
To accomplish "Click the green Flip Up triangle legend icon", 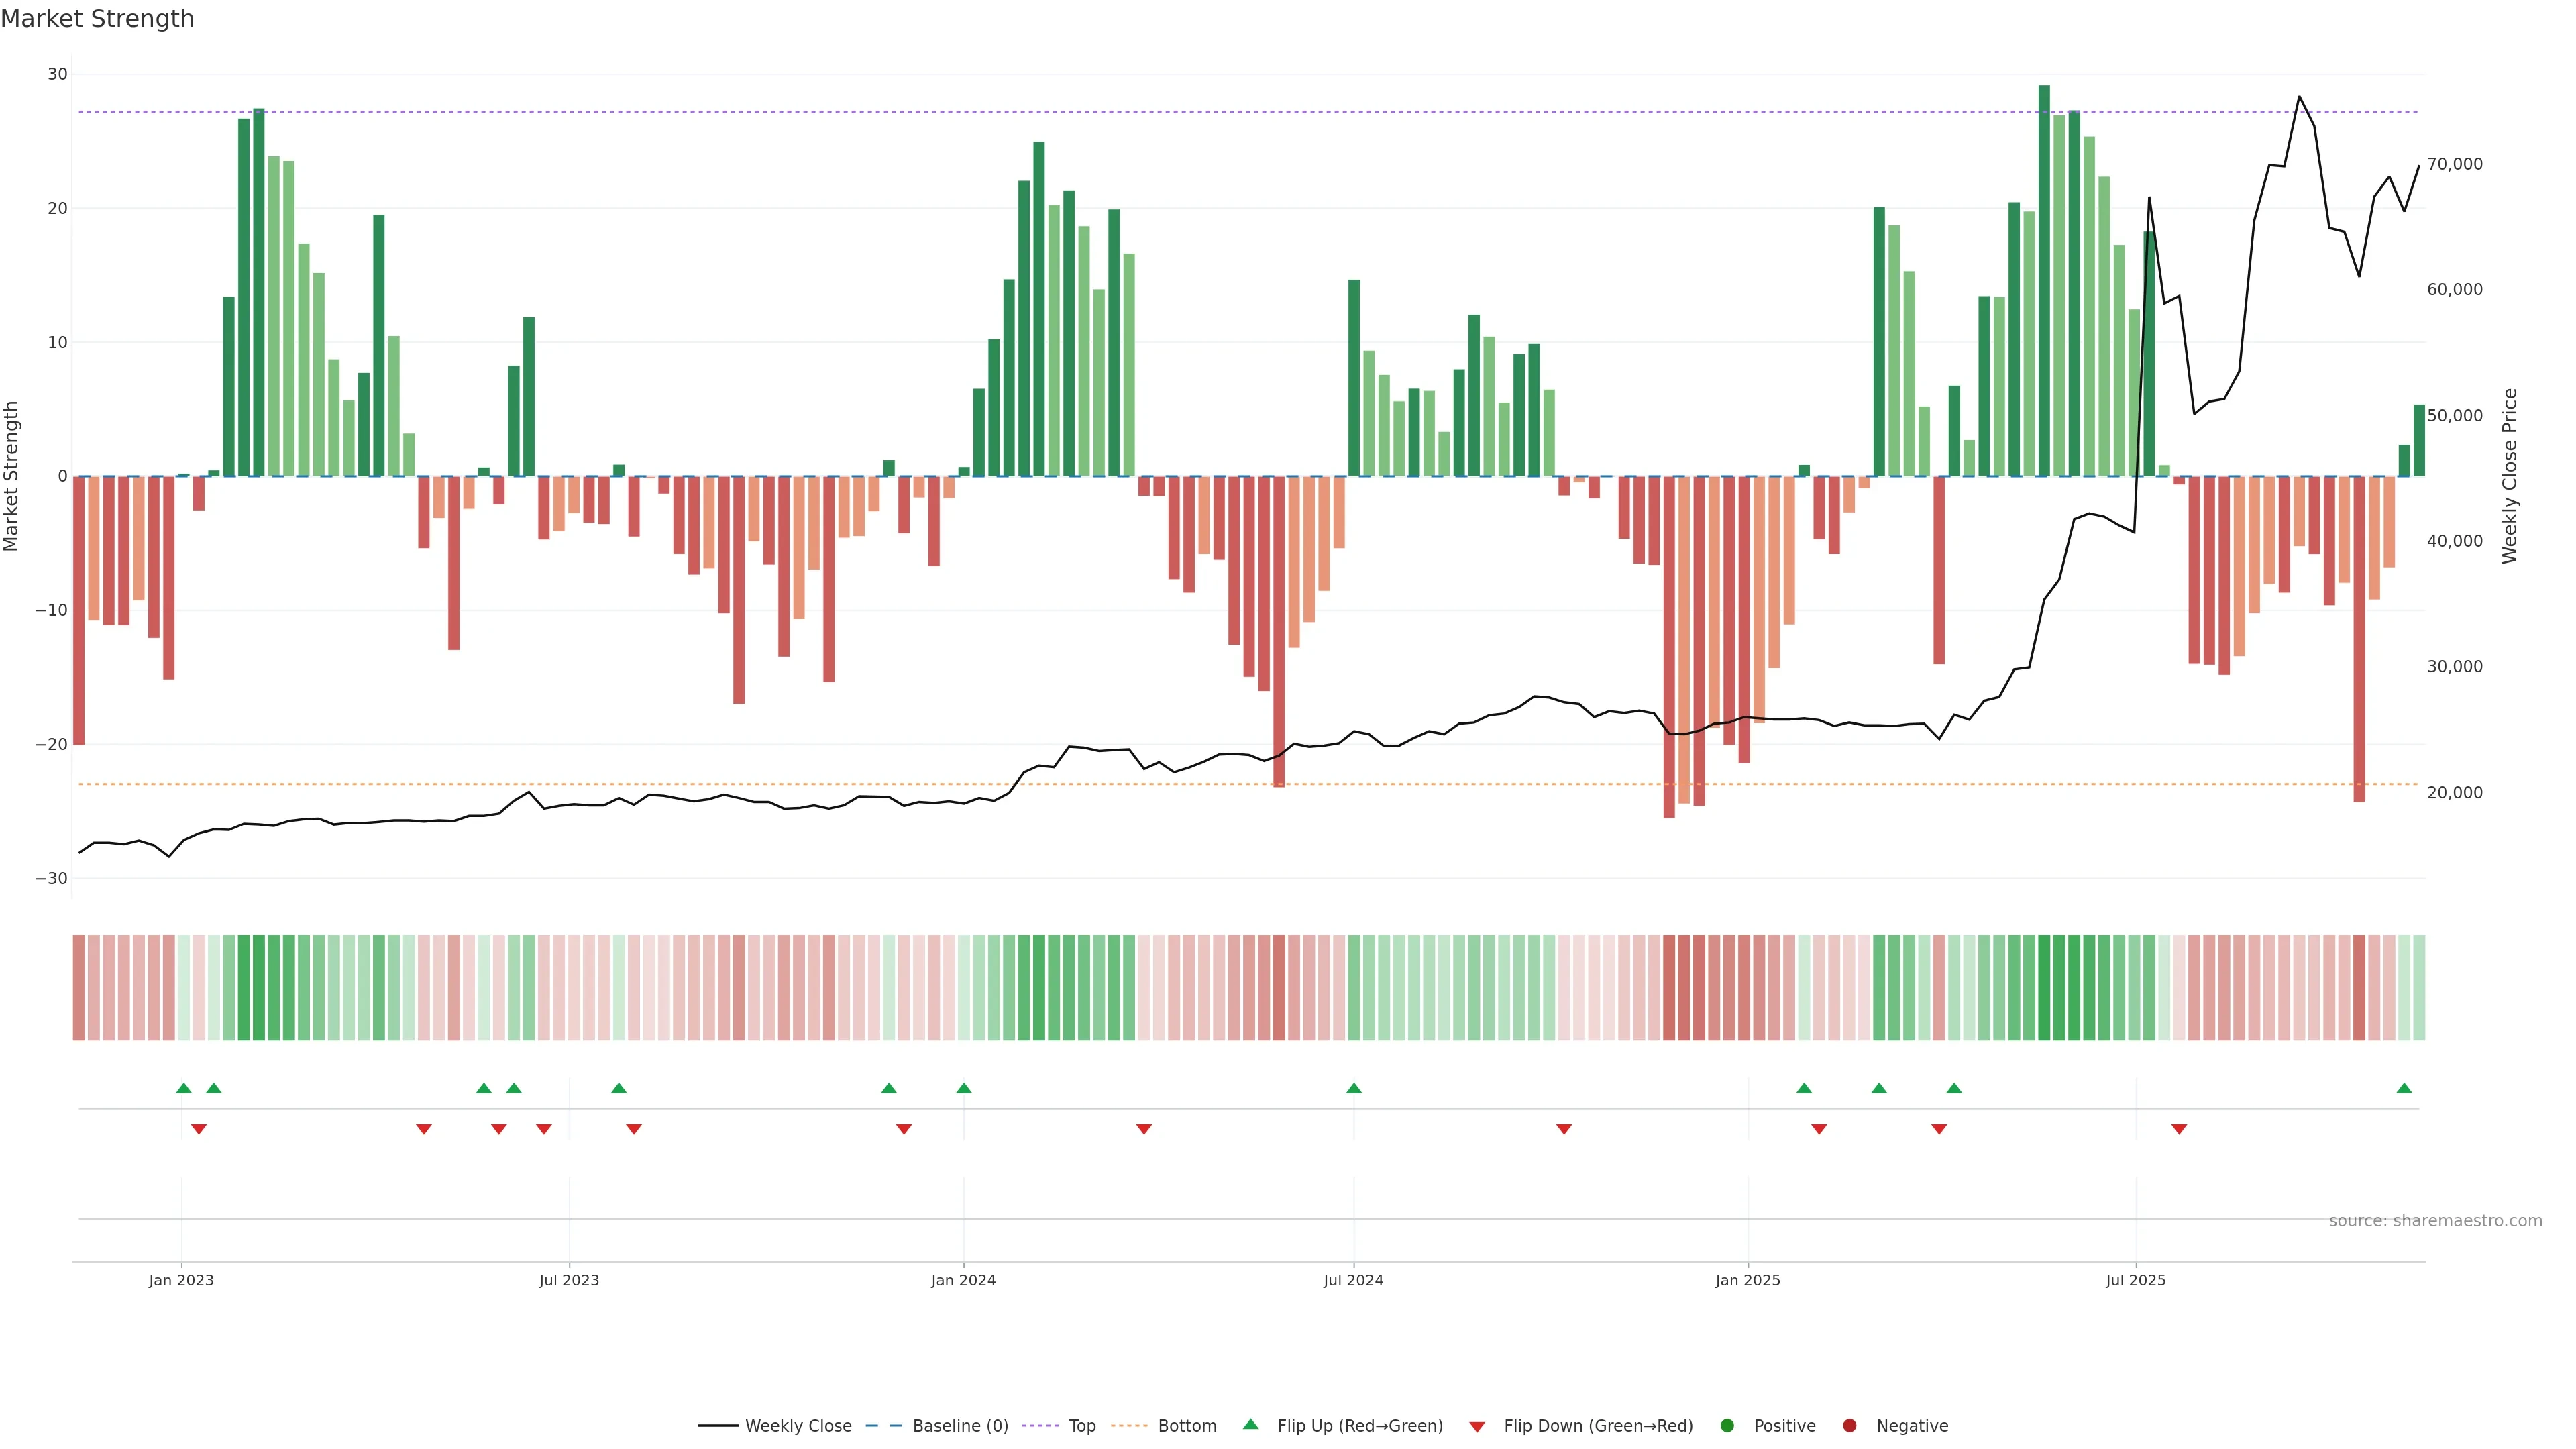I will (1250, 1424).
